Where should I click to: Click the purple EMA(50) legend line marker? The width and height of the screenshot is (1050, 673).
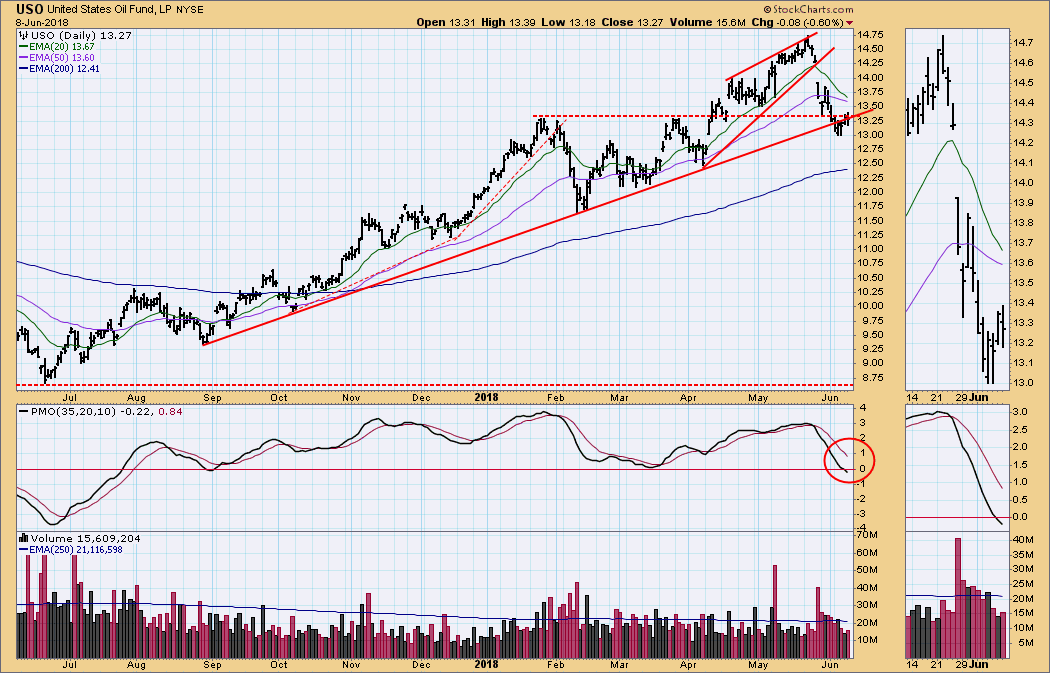23,58
